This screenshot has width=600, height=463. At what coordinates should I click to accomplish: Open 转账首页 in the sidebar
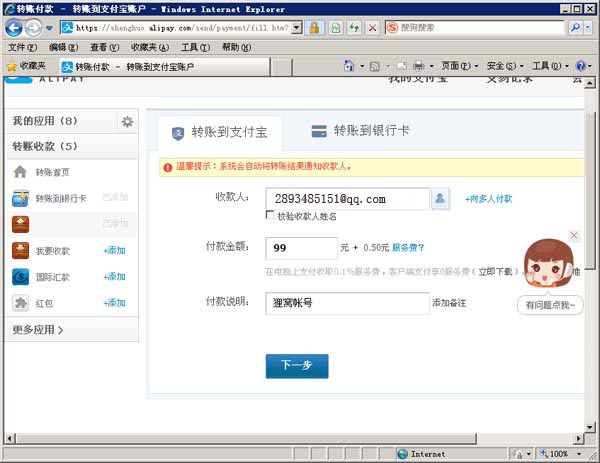point(52,172)
